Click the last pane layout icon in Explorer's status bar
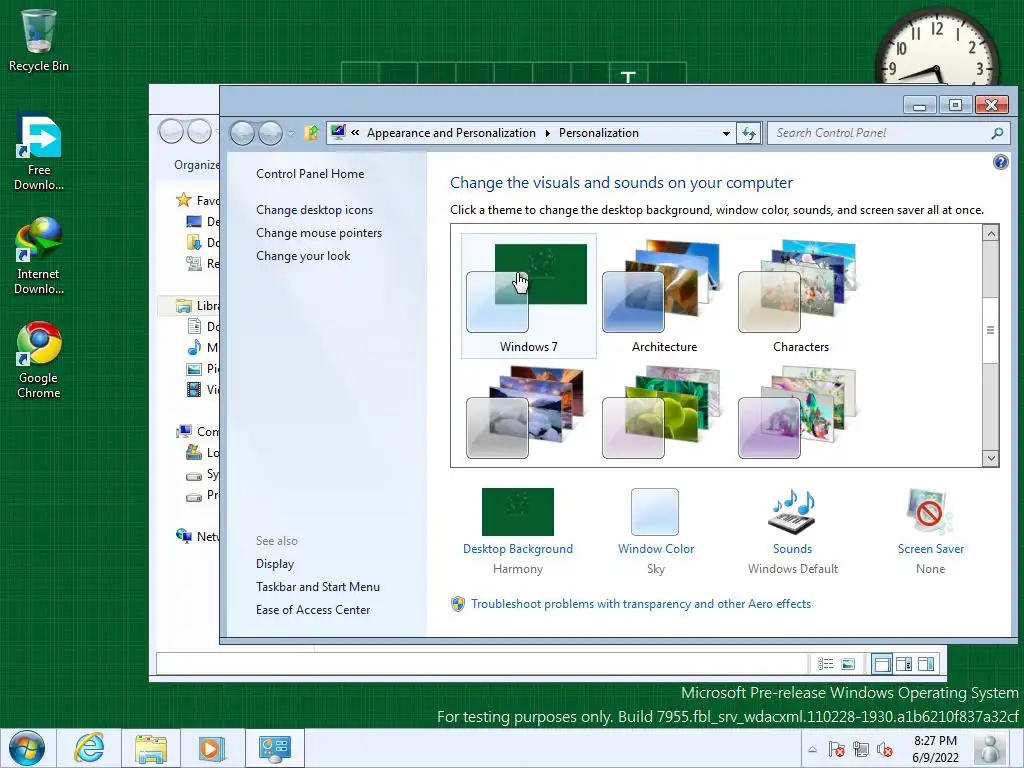Viewport: 1024px width, 768px height. [926, 665]
